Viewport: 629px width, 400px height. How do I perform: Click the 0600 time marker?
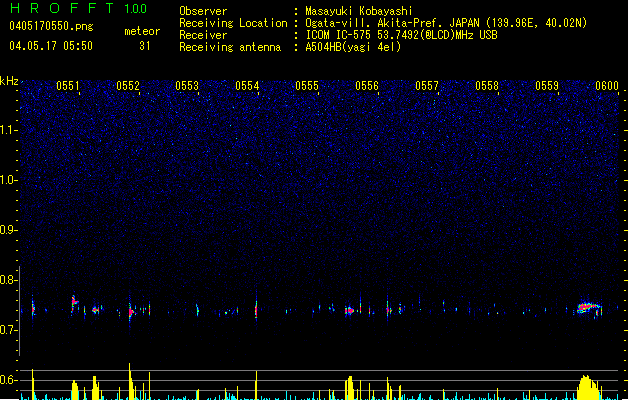pyautogui.click(x=607, y=86)
